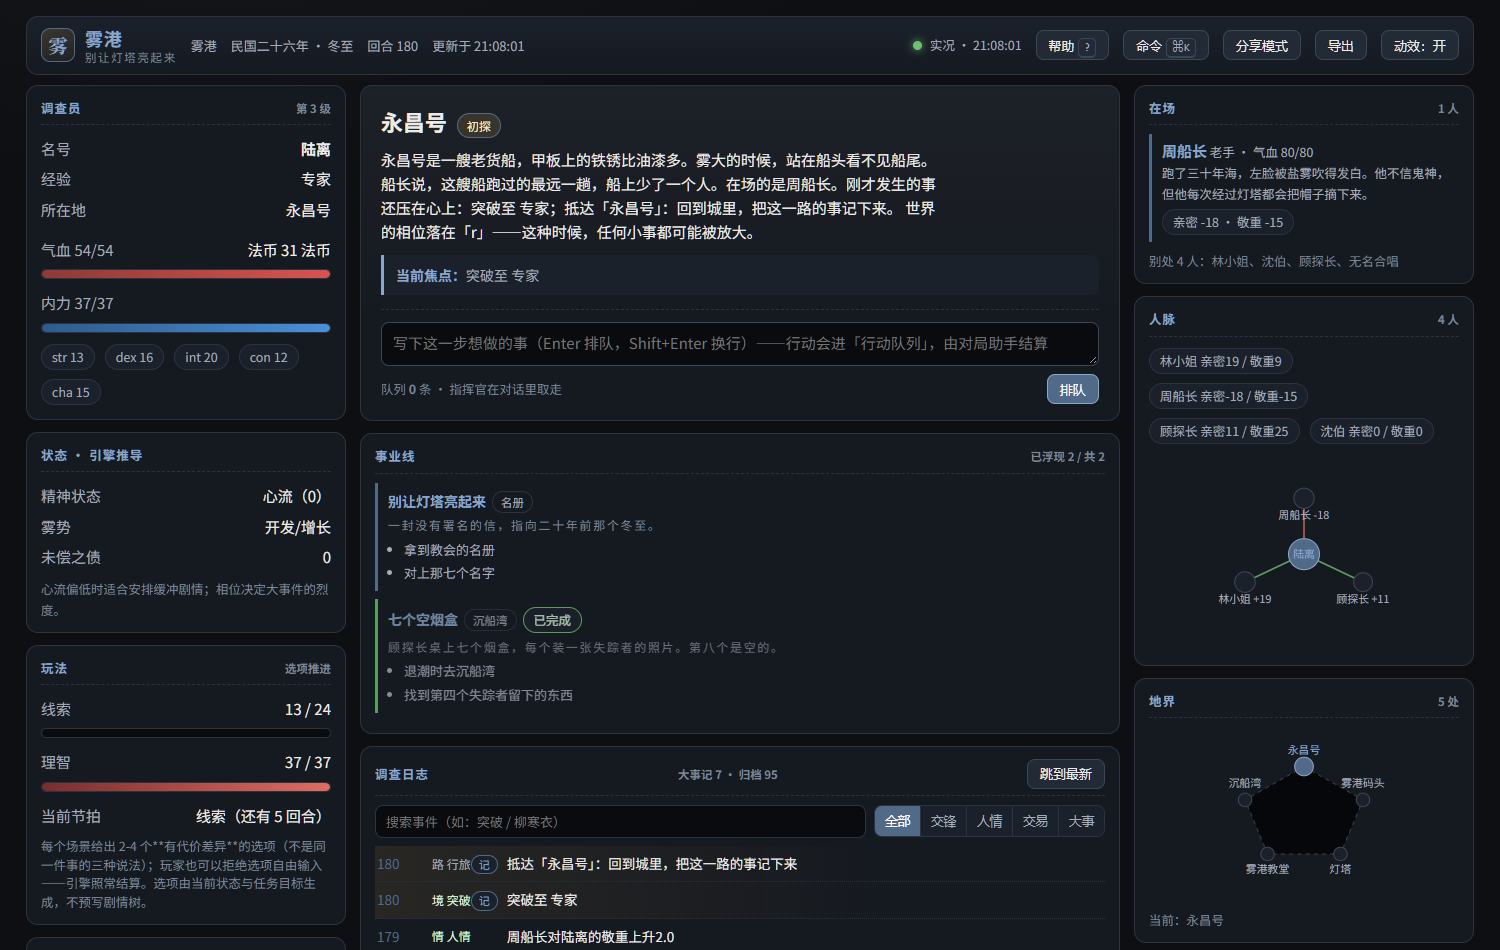Click the red 理智 37/37 bar

pyautogui.click(x=186, y=787)
